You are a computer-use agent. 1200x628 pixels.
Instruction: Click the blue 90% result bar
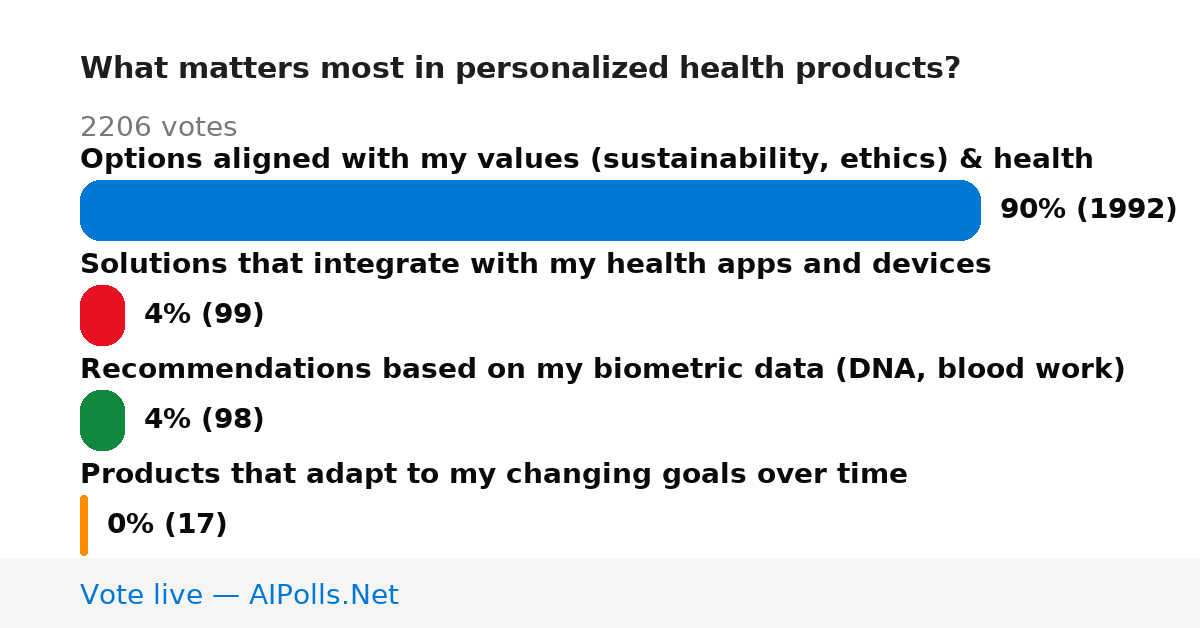pyautogui.click(x=530, y=210)
